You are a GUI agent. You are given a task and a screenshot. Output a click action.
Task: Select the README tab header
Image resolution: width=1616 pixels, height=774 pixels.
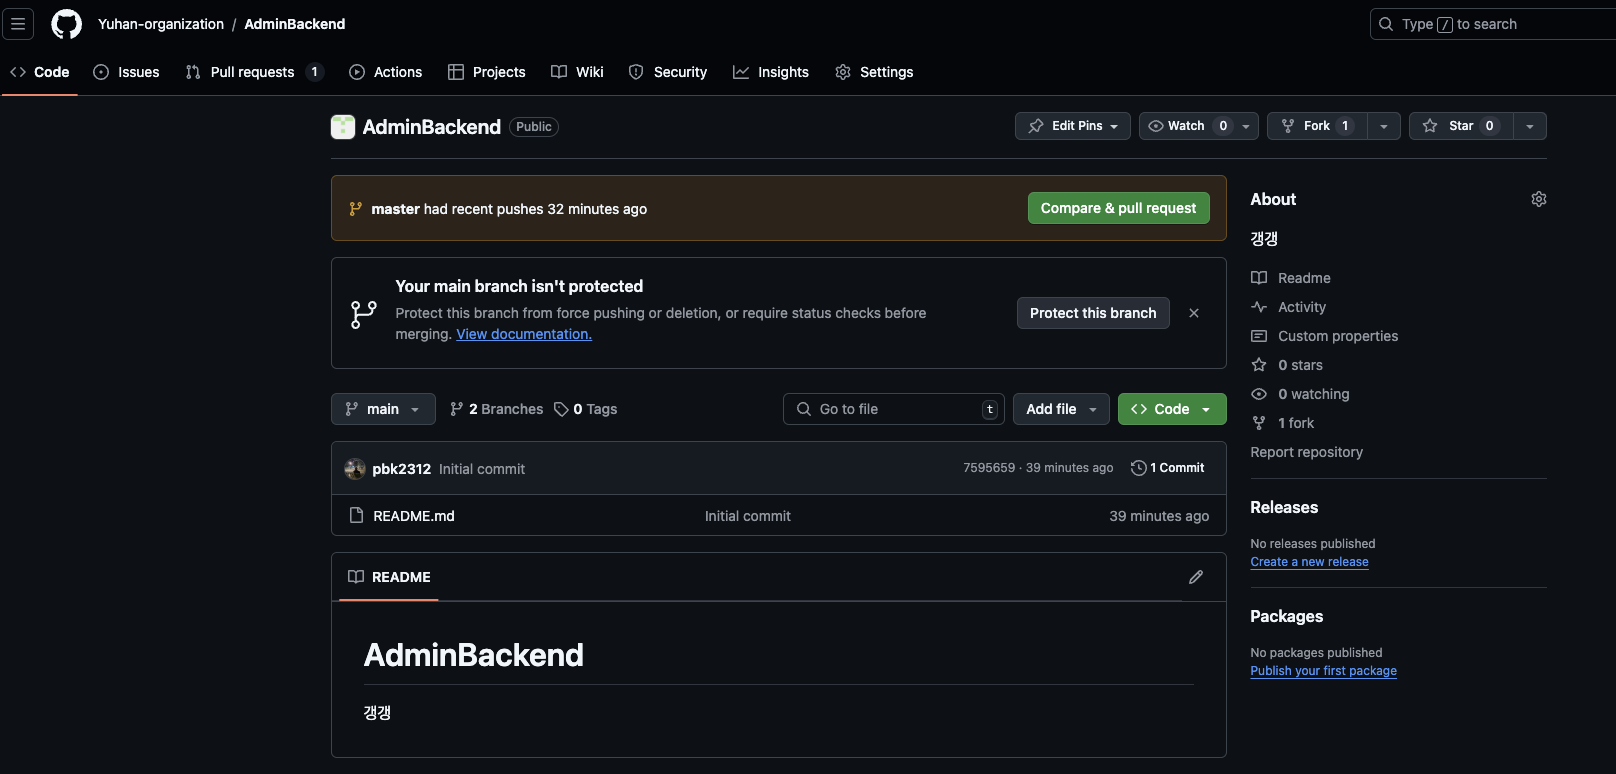pos(389,577)
